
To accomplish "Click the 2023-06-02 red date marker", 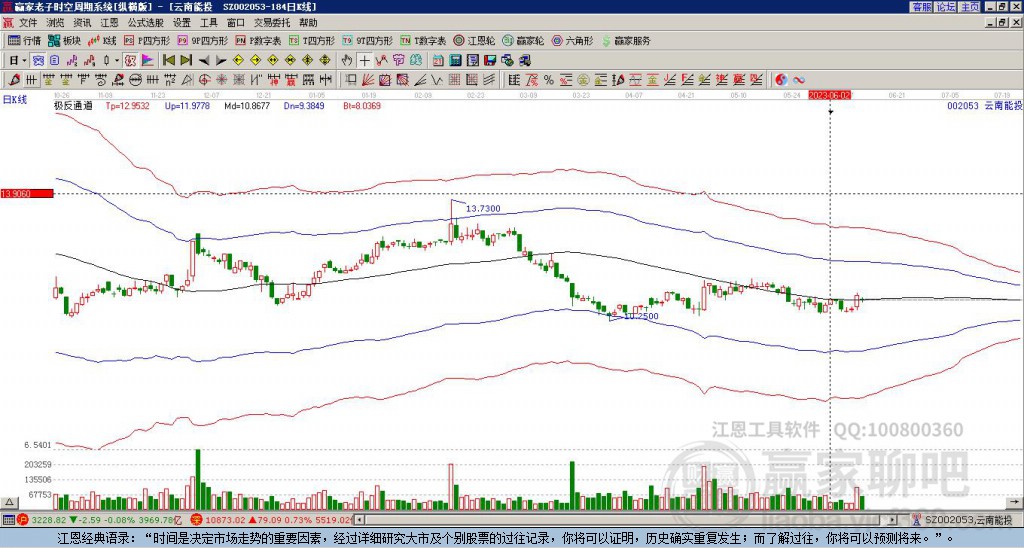I will click(x=830, y=95).
